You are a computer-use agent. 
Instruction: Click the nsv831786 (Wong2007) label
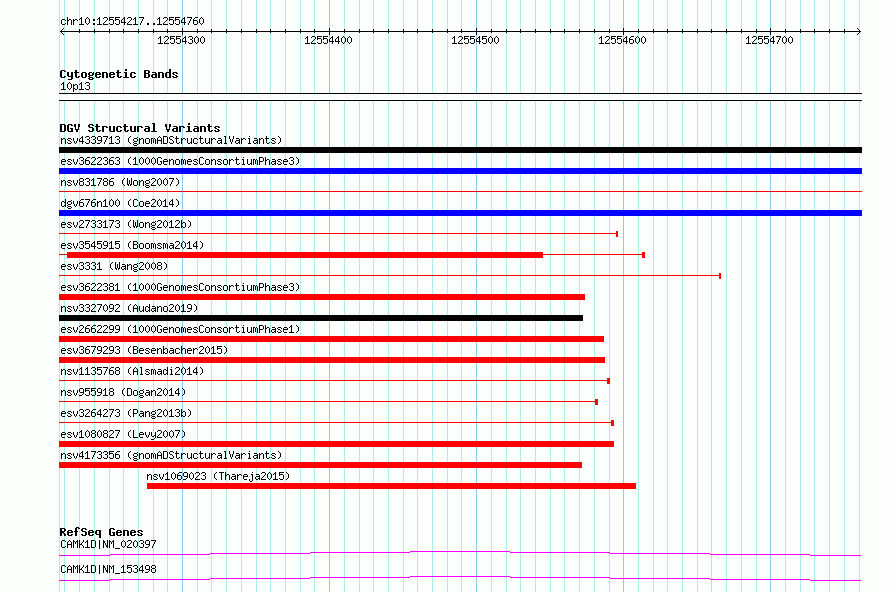click(x=120, y=182)
